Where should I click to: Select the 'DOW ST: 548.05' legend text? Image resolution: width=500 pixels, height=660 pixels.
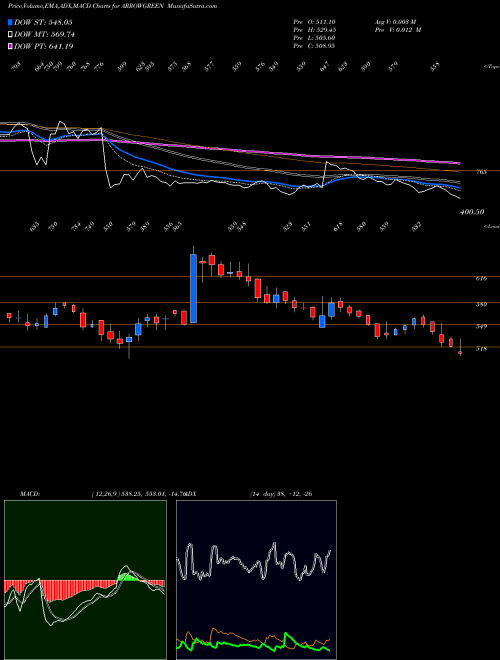point(43,22)
